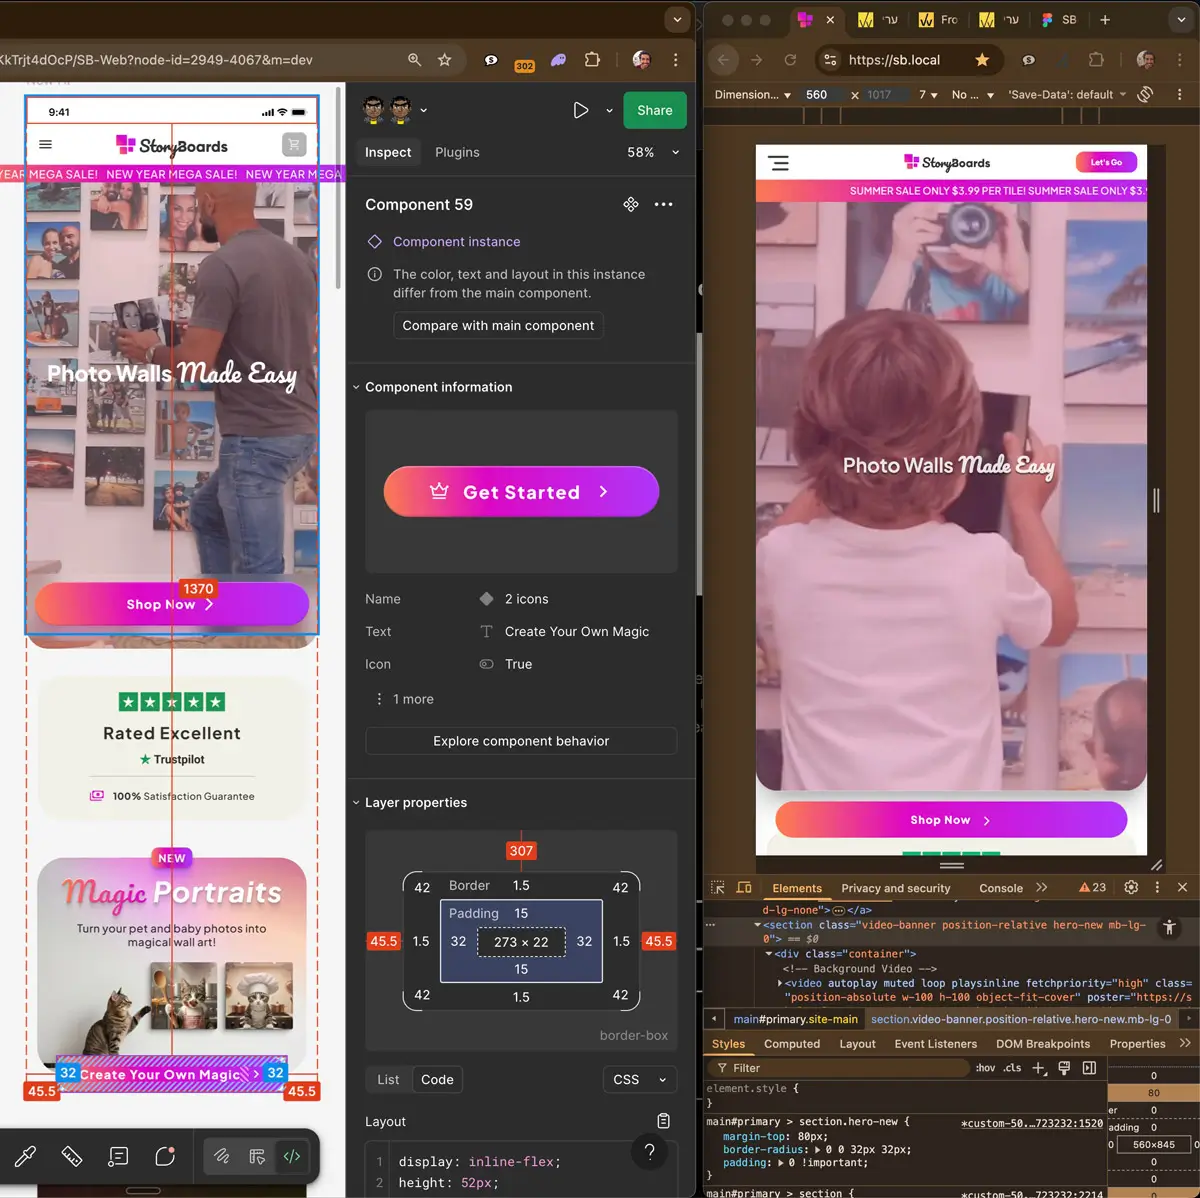Toggle the .cls class editor in Styles pane
The height and width of the screenshot is (1198, 1200).
1012,1067
